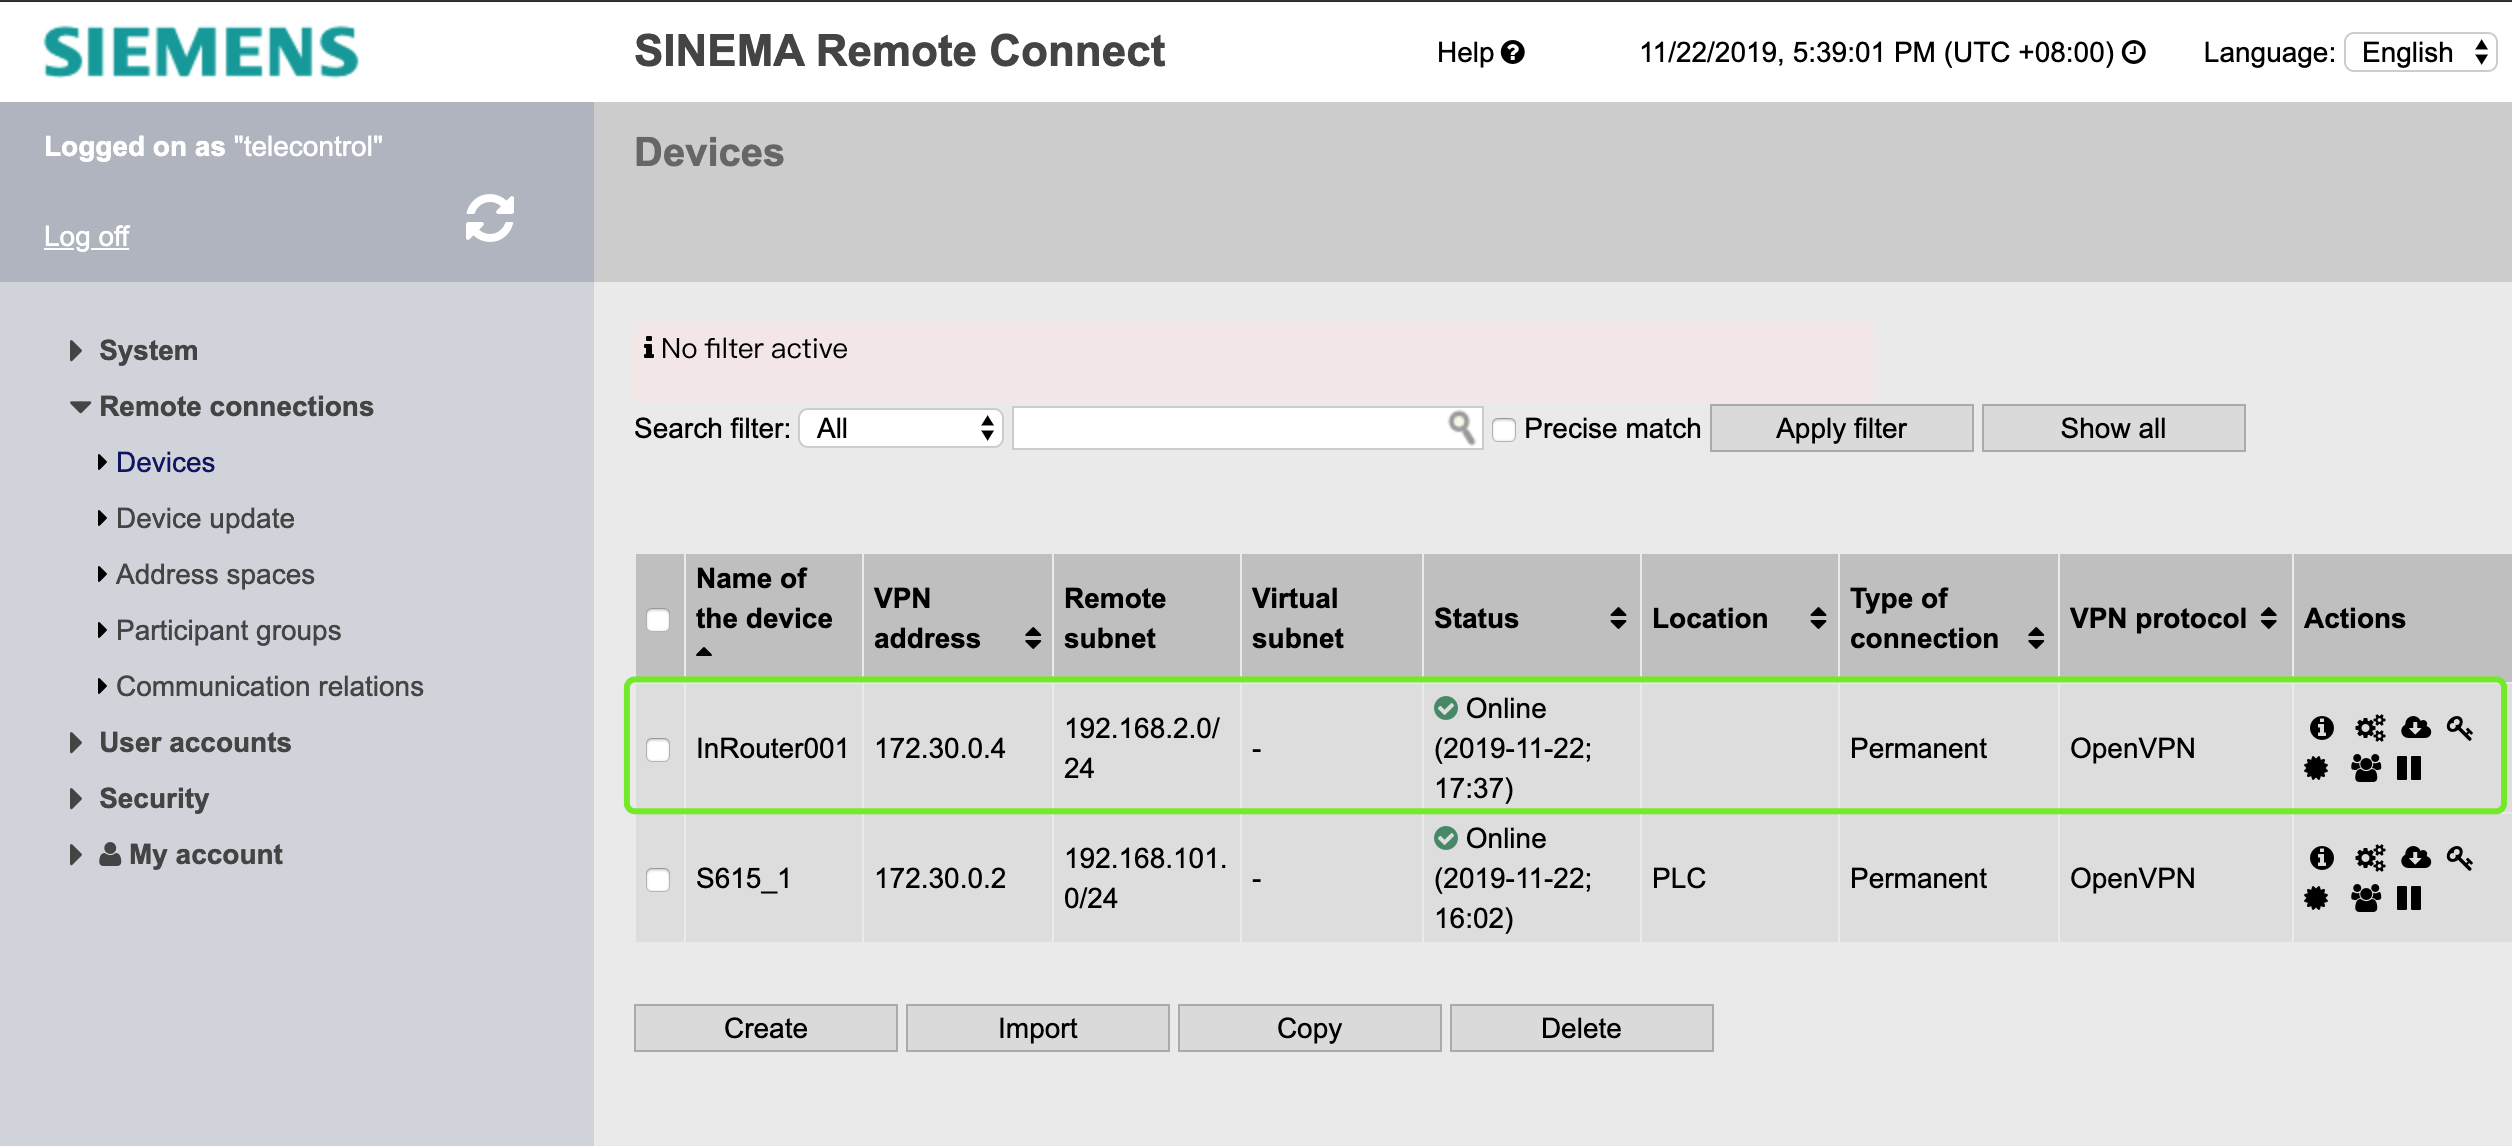
Task: Click the key icon for InRouter001
Action: click(x=2460, y=728)
